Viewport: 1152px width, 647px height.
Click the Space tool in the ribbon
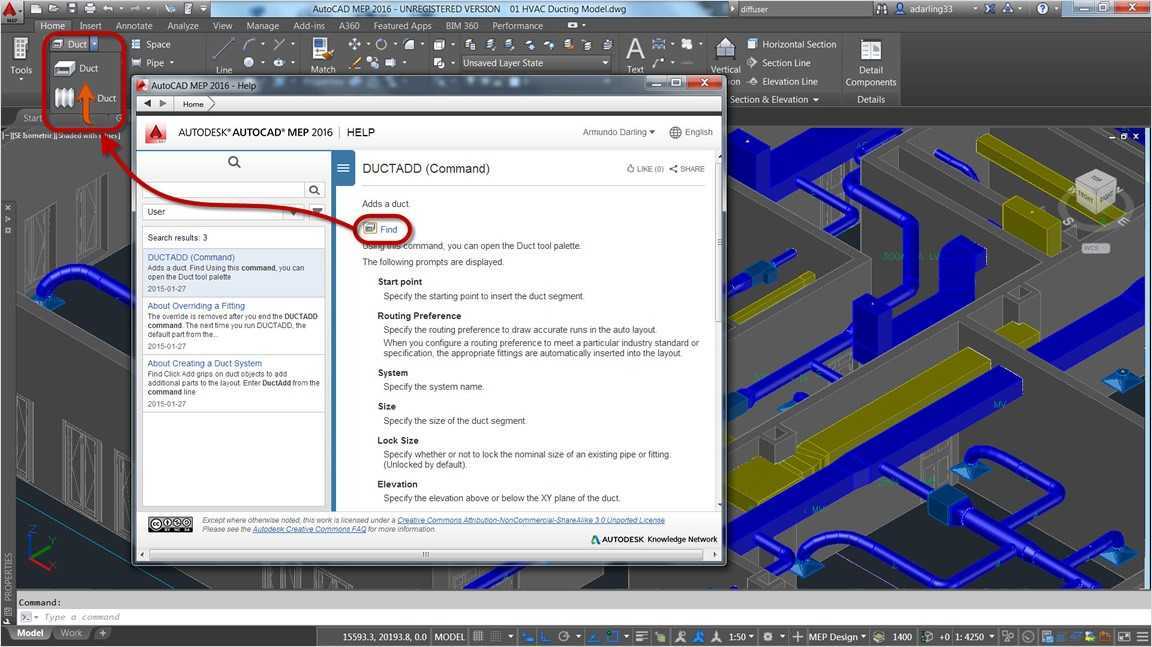[151, 44]
